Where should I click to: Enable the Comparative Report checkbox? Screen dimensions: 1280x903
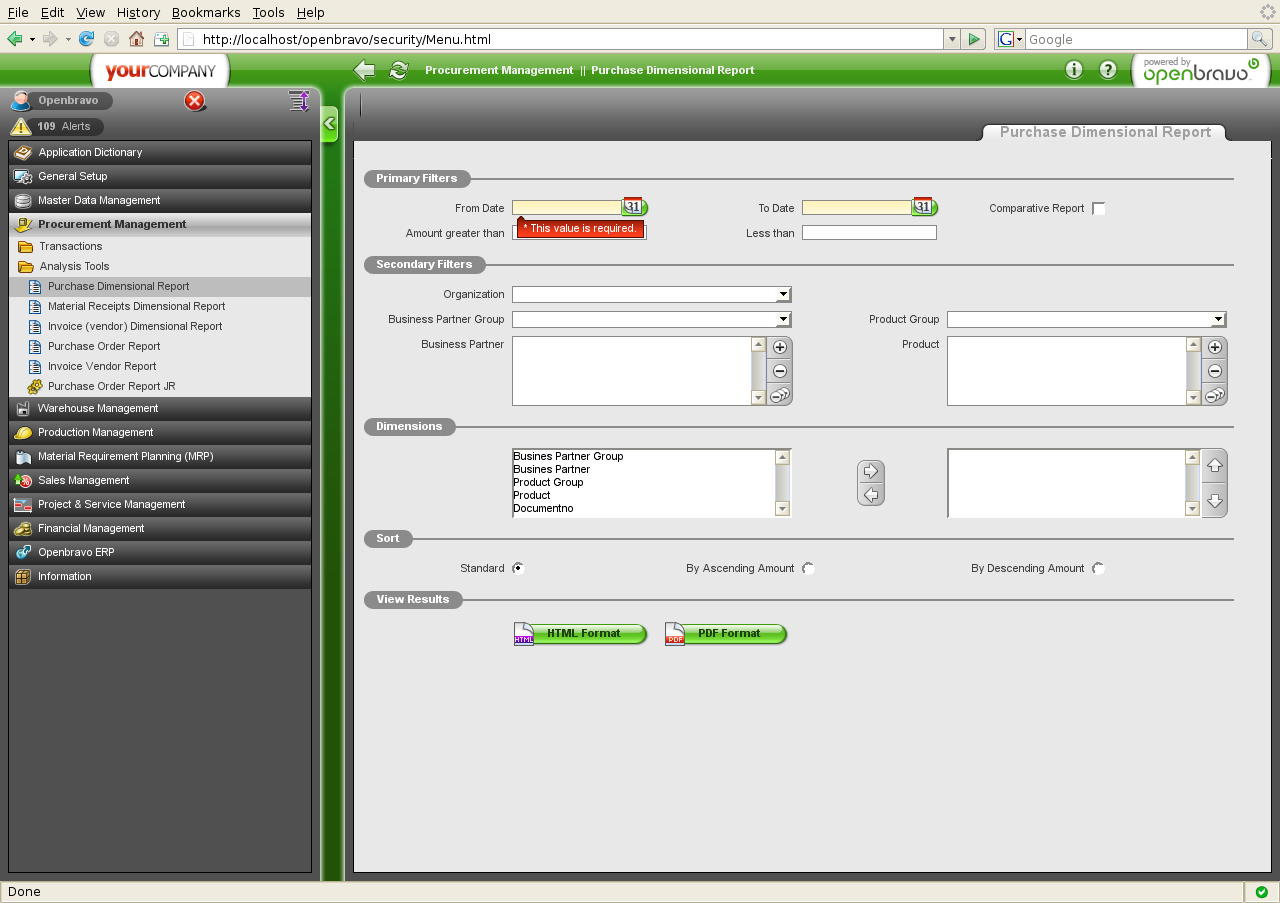click(1099, 208)
